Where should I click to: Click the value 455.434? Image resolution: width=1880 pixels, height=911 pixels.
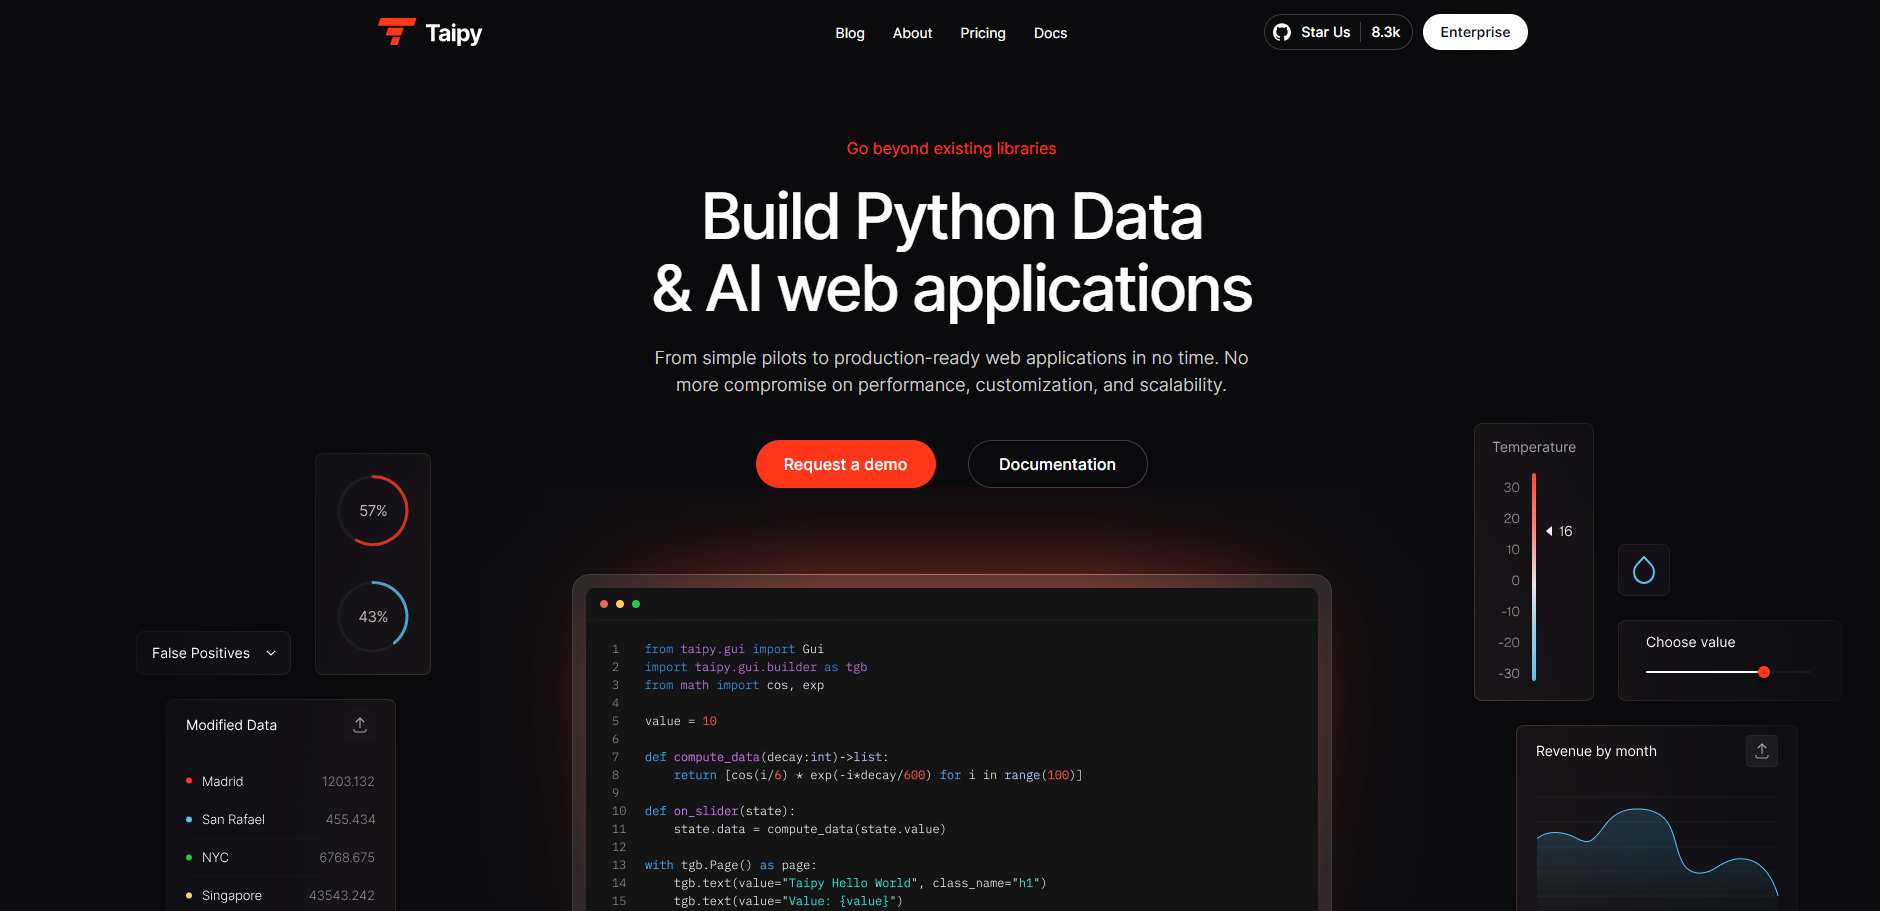[350, 819]
